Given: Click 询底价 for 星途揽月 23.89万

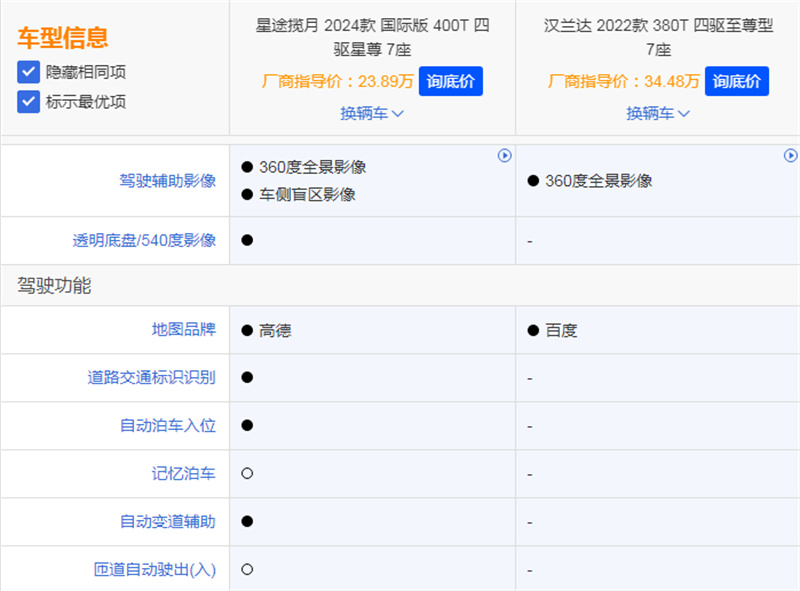Looking at the screenshot, I should (451, 81).
